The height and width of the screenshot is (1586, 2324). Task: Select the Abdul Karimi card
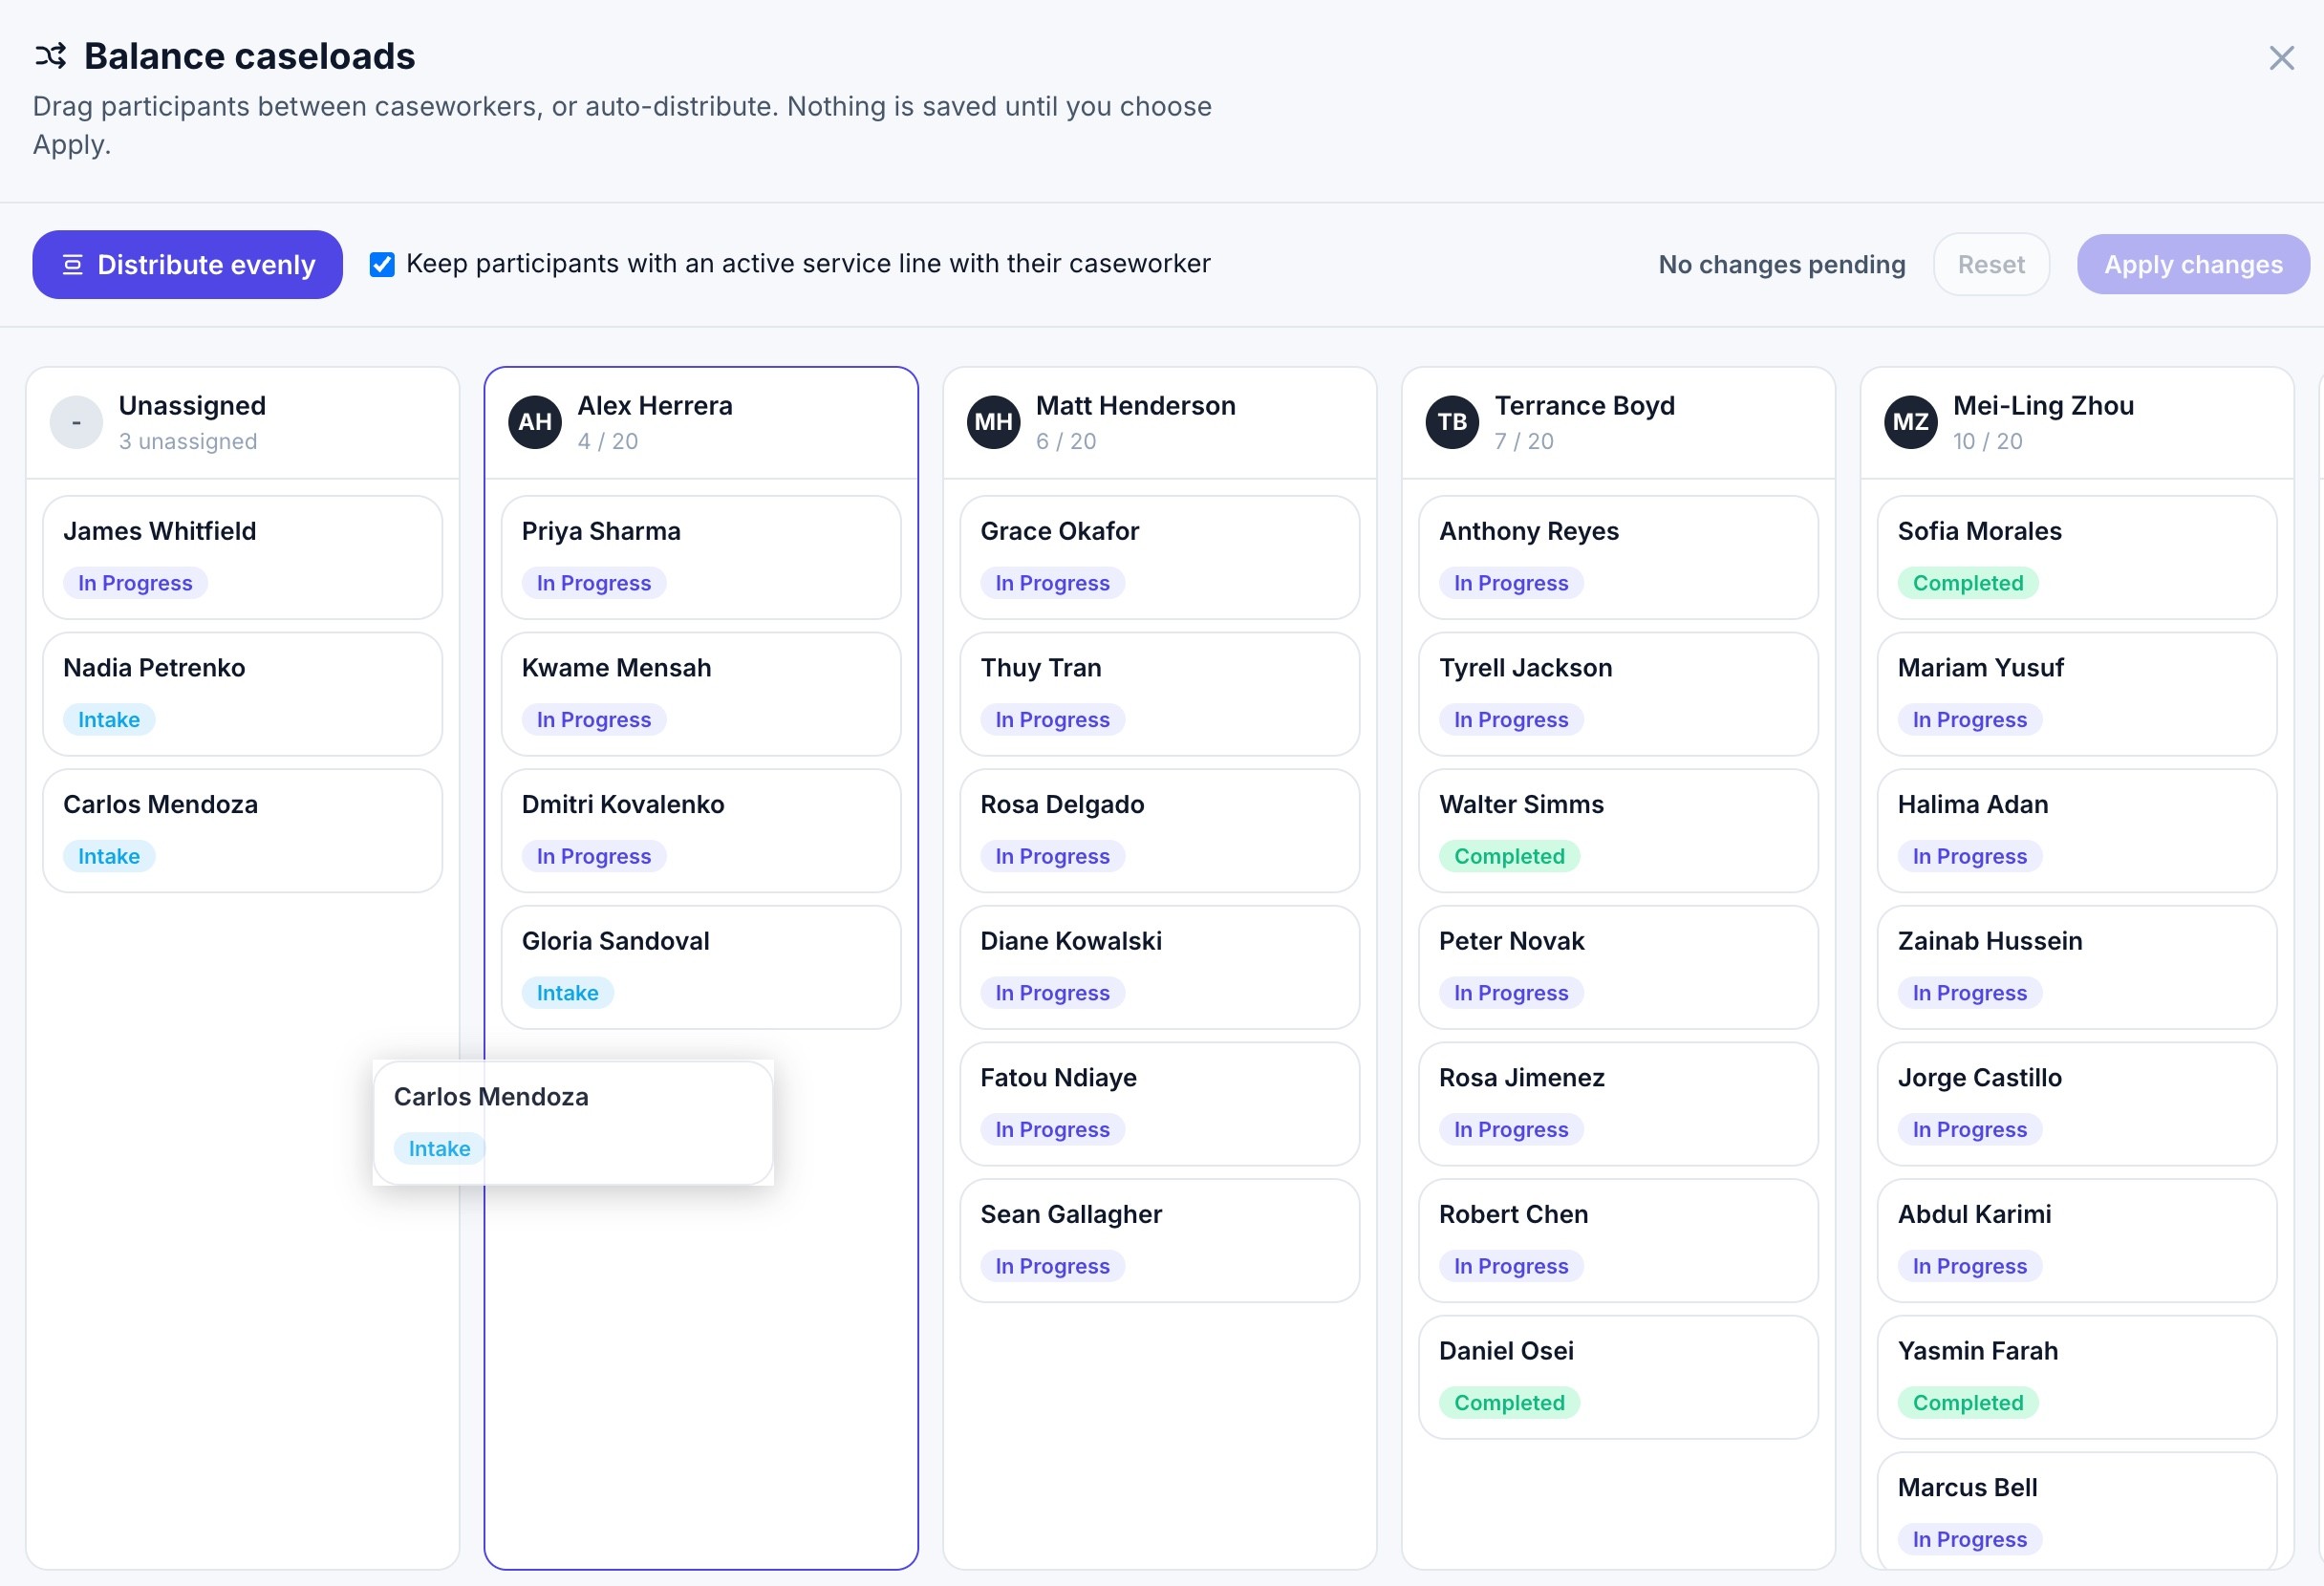point(2077,1240)
